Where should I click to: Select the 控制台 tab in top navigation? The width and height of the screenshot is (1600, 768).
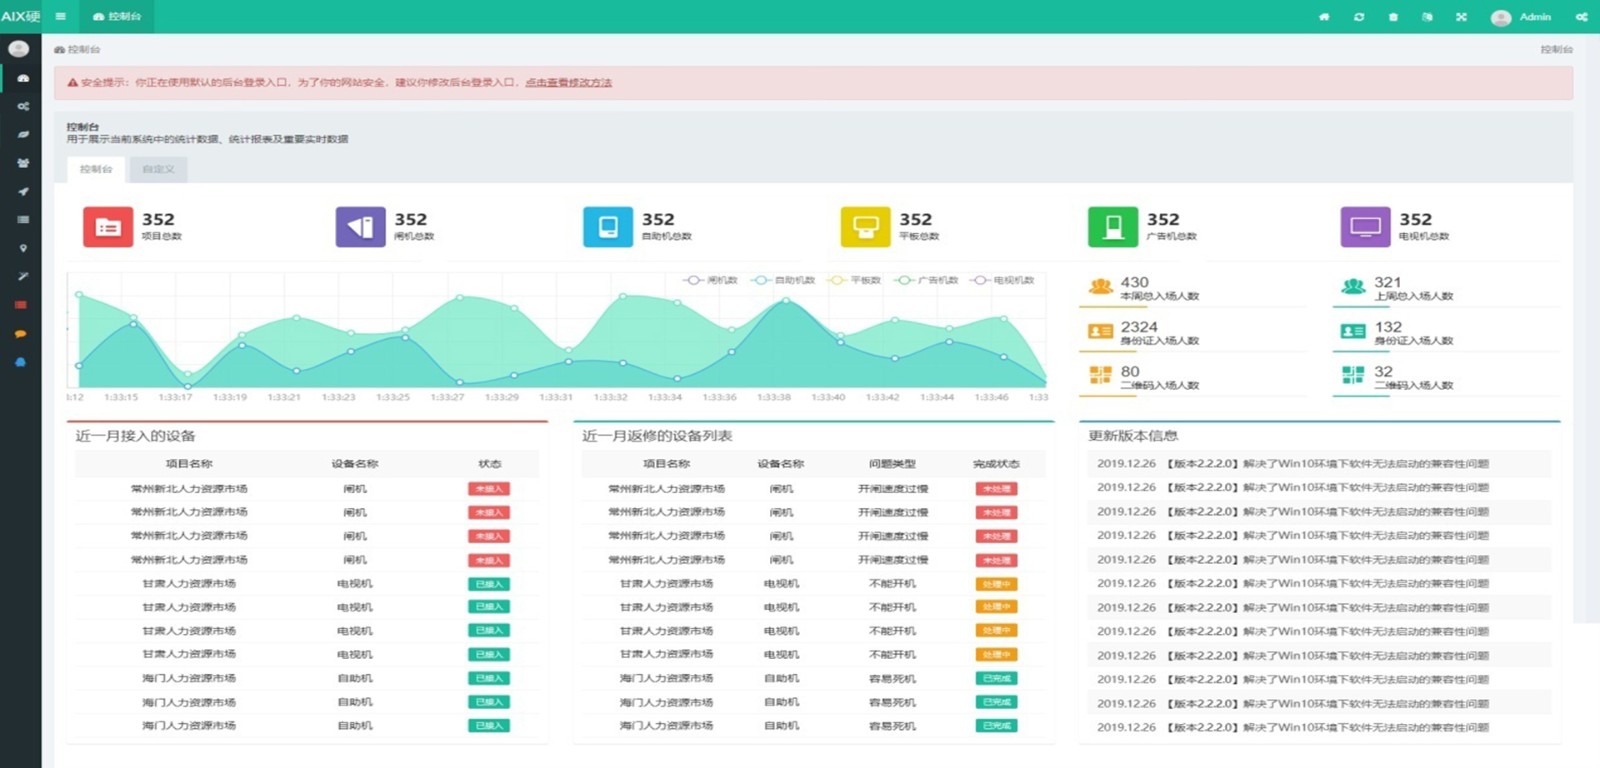click(x=117, y=17)
